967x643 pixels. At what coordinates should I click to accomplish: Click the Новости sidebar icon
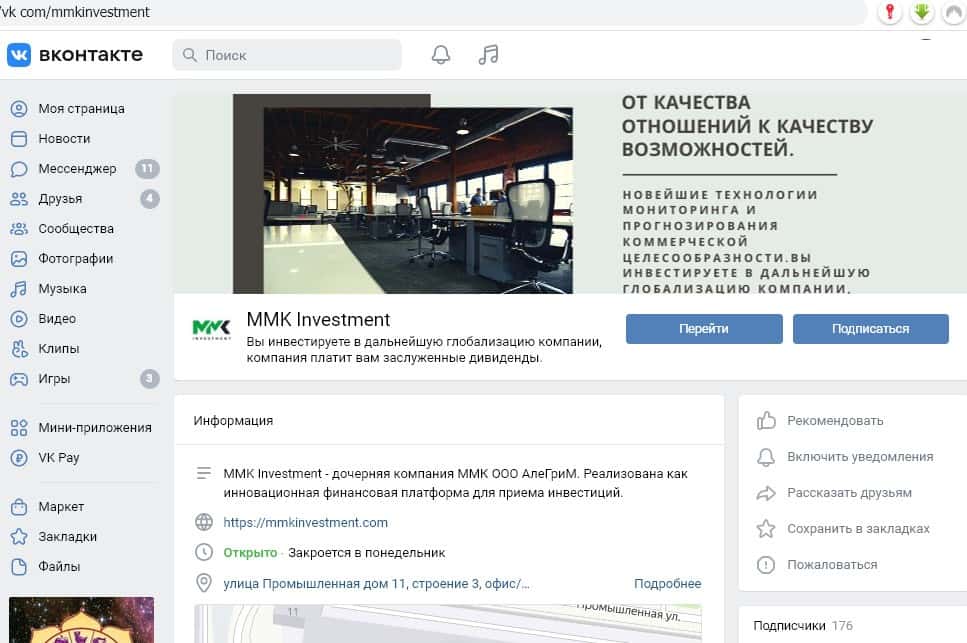19,139
